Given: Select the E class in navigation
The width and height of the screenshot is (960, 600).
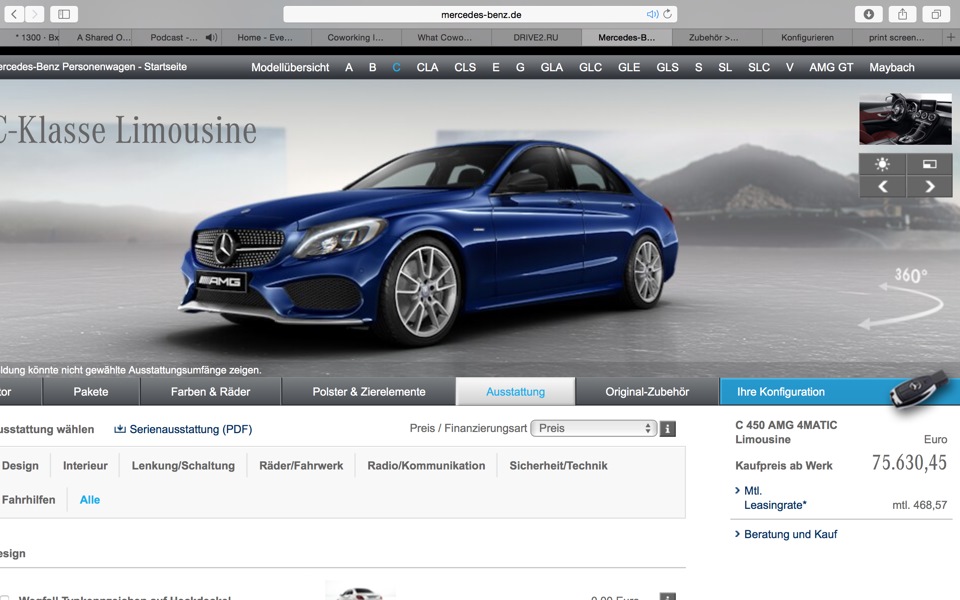Looking at the screenshot, I should tap(496, 67).
